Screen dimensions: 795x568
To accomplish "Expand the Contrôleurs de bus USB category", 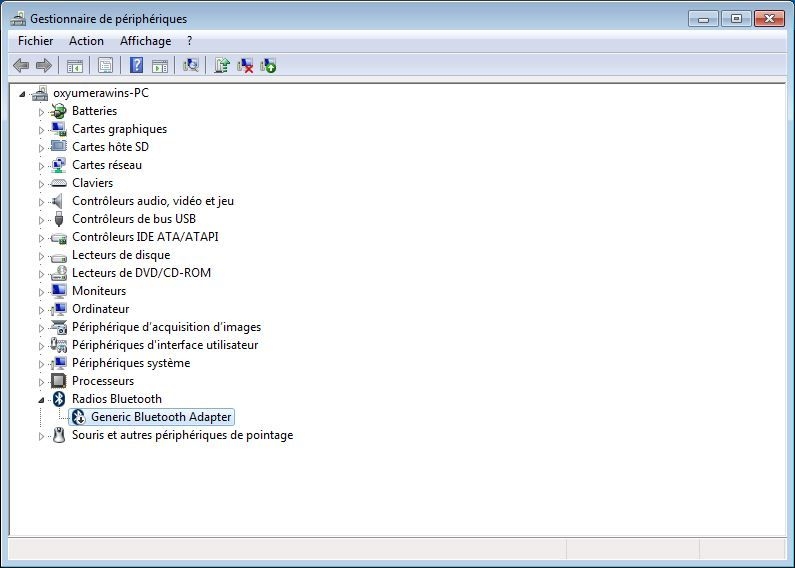I will tap(41, 220).
